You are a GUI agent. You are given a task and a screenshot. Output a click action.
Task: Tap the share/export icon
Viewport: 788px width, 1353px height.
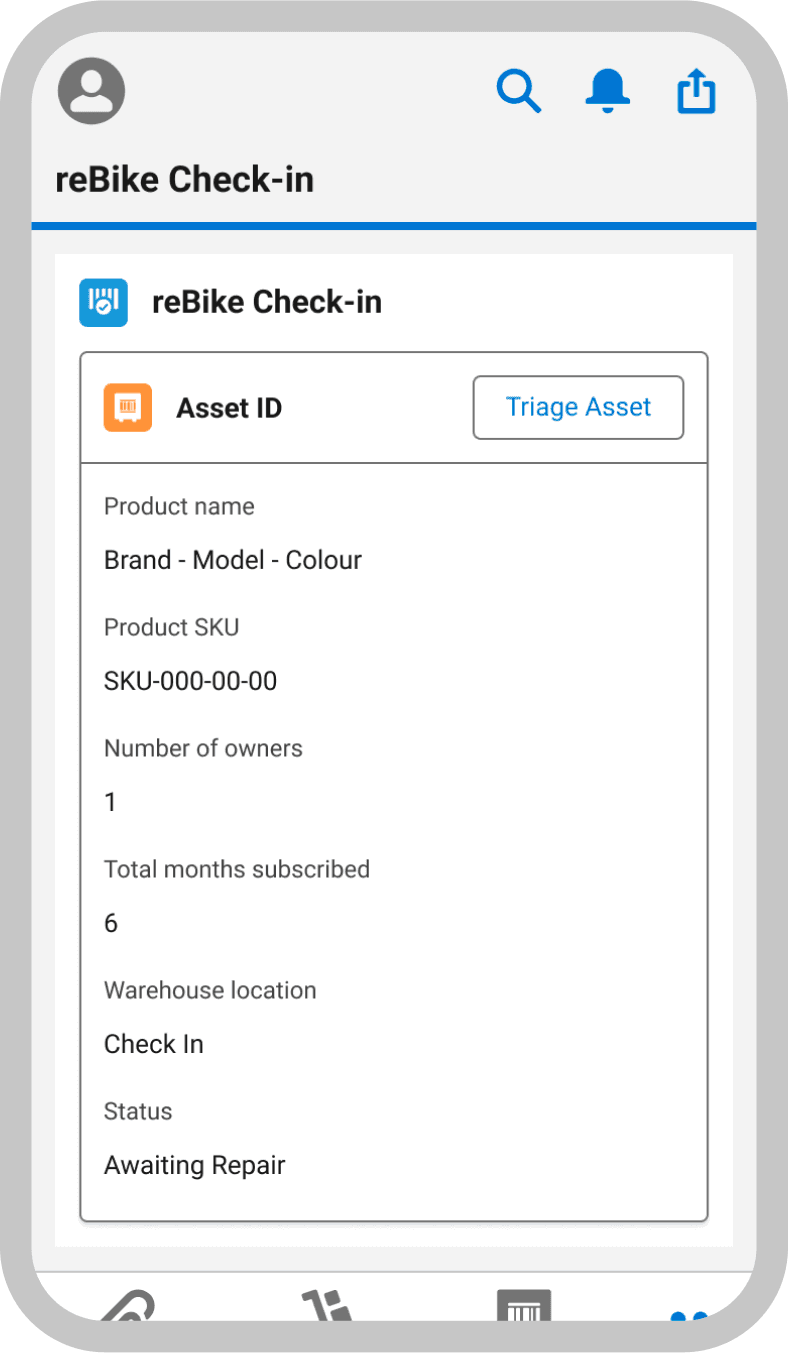tap(696, 90)
